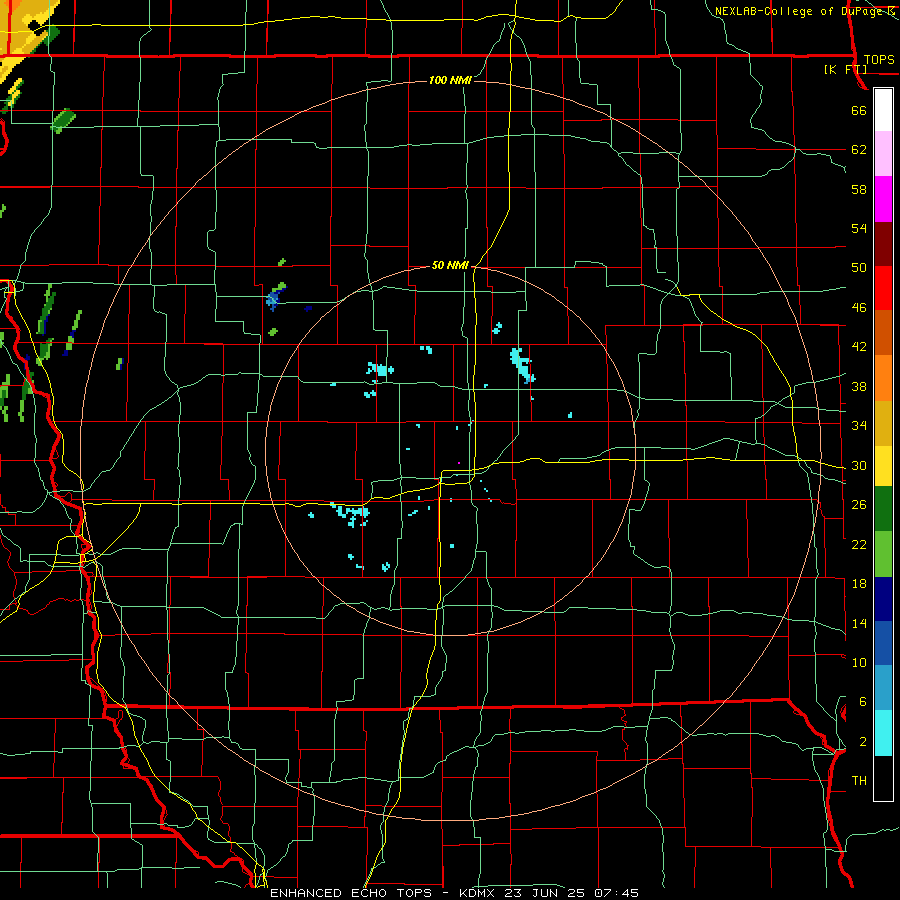Click the cyan legend swatch
900x900 pixels.
pyautogui.click(x=883, y=733)
